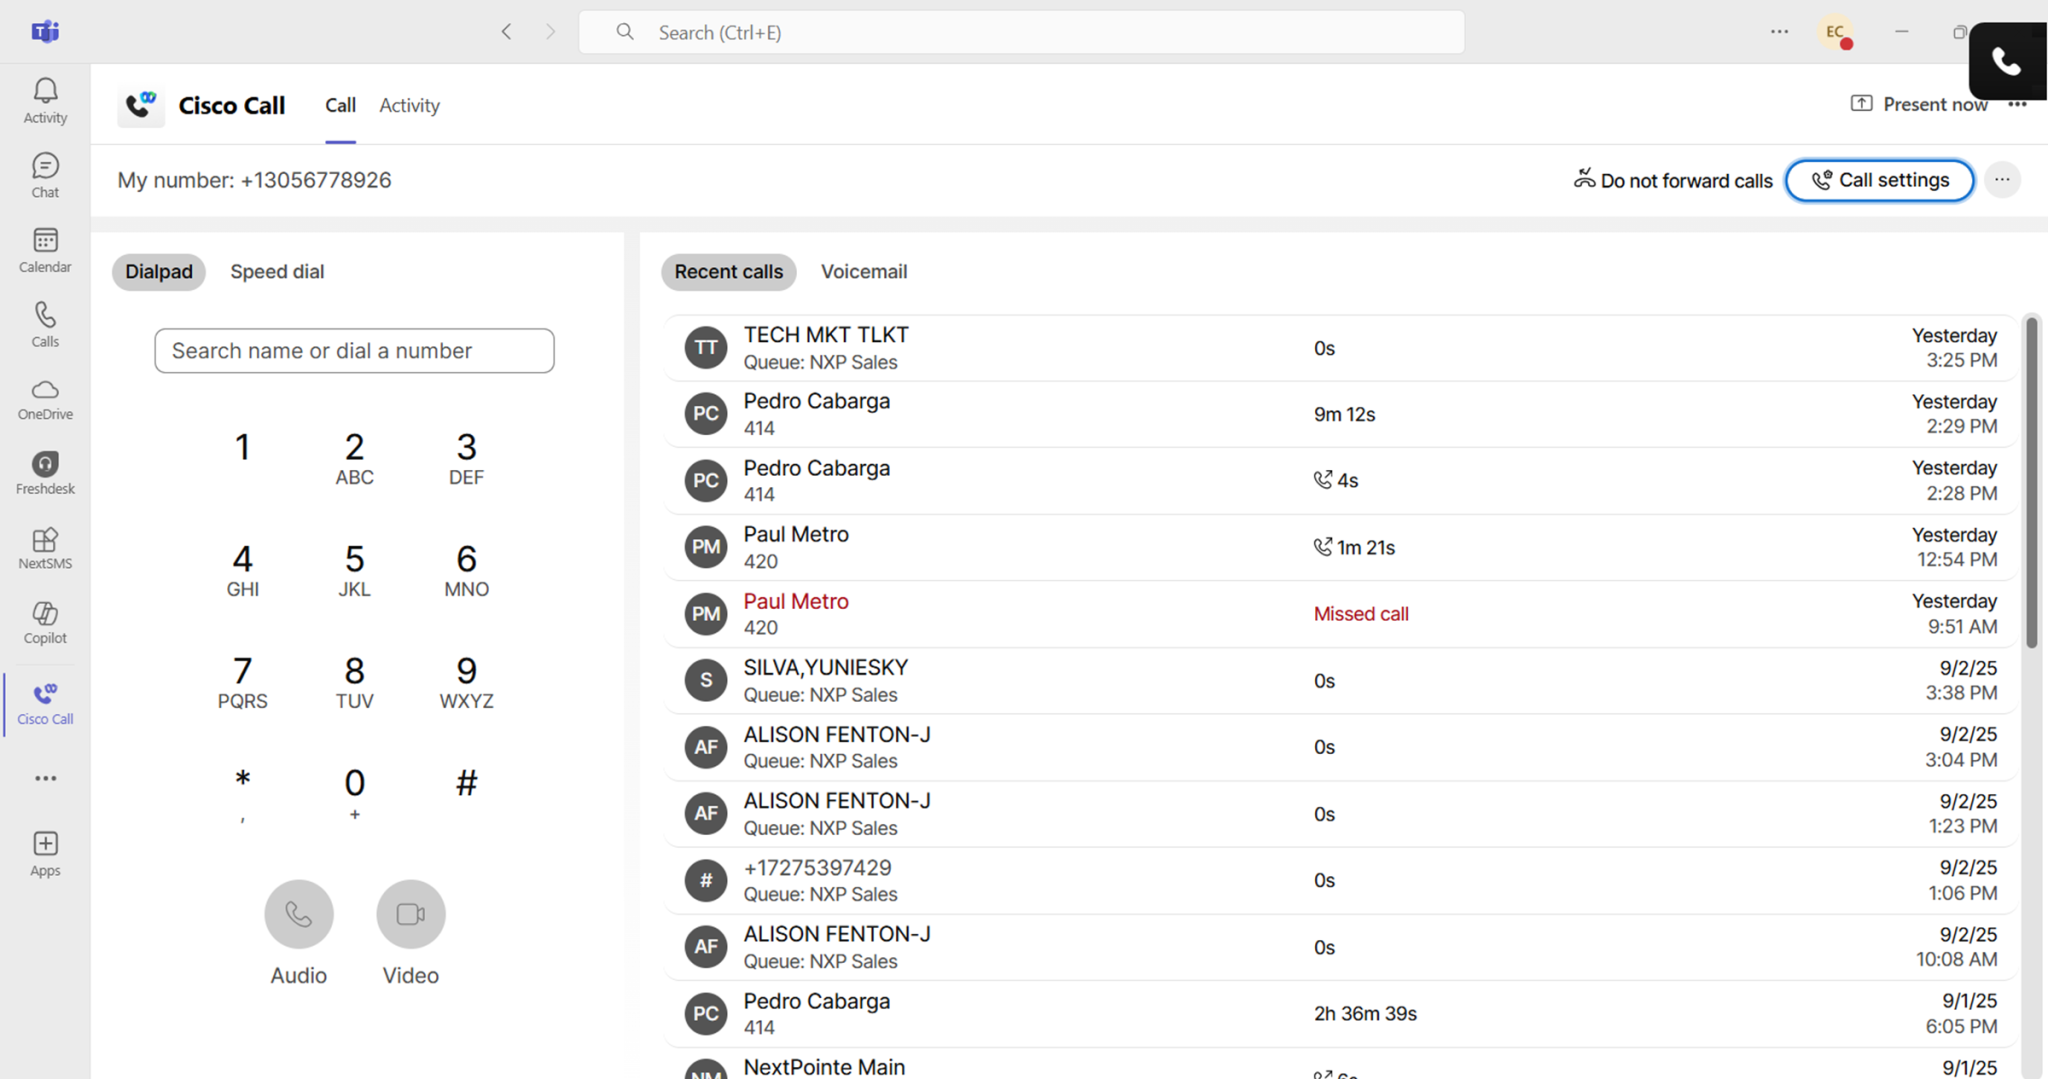Open the NextSMS app
This screenshot has width=2048, height=1079.
point(45,548)
